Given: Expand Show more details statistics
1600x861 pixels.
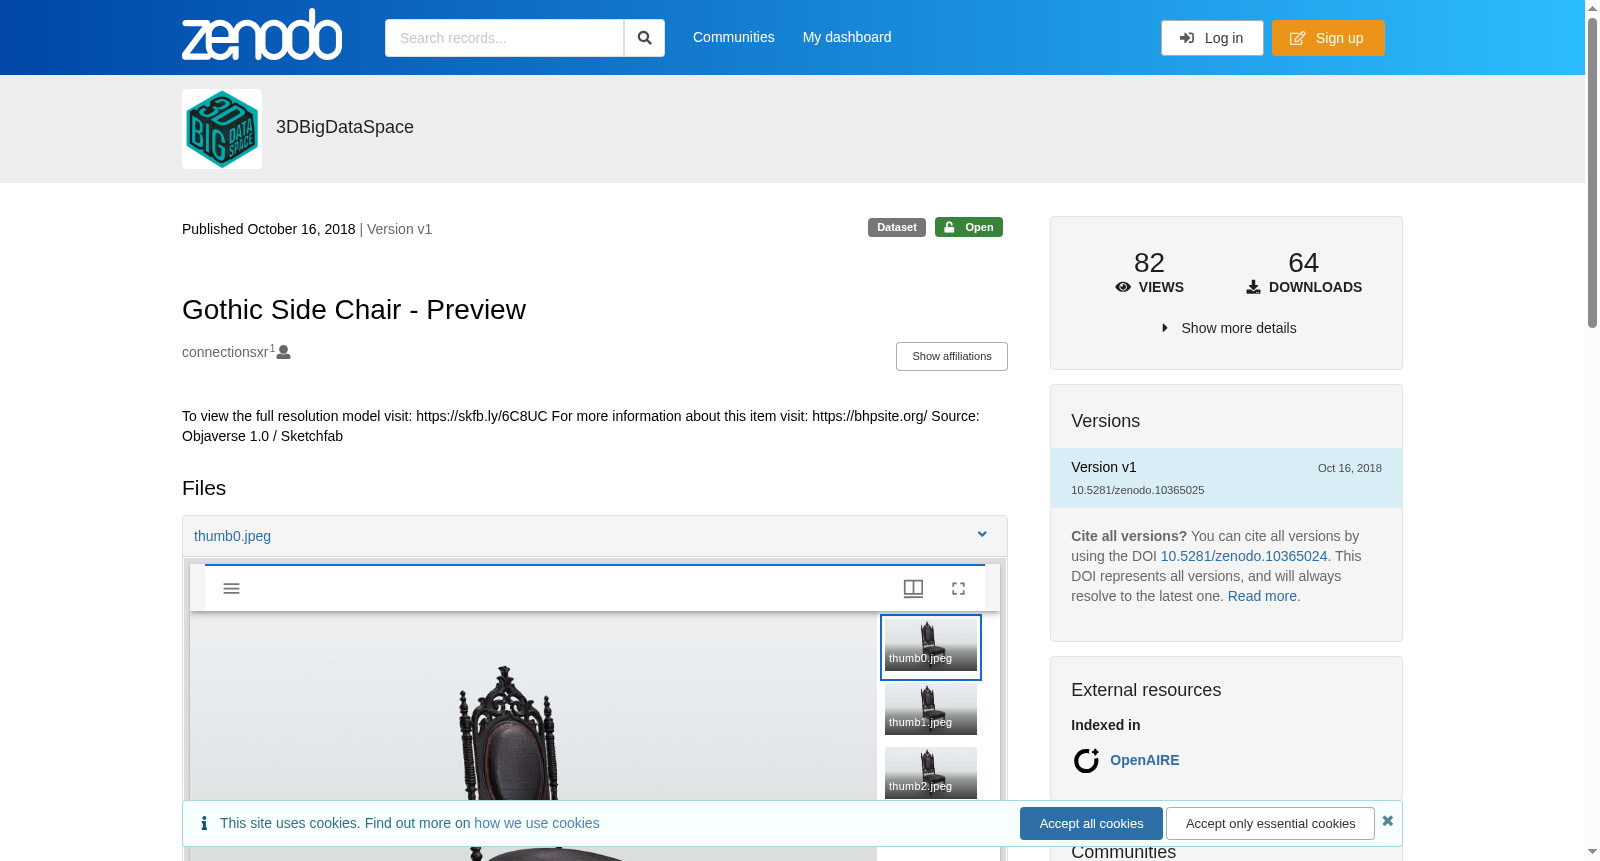Looking at the screenshot, I should [x=1228, y=328].
